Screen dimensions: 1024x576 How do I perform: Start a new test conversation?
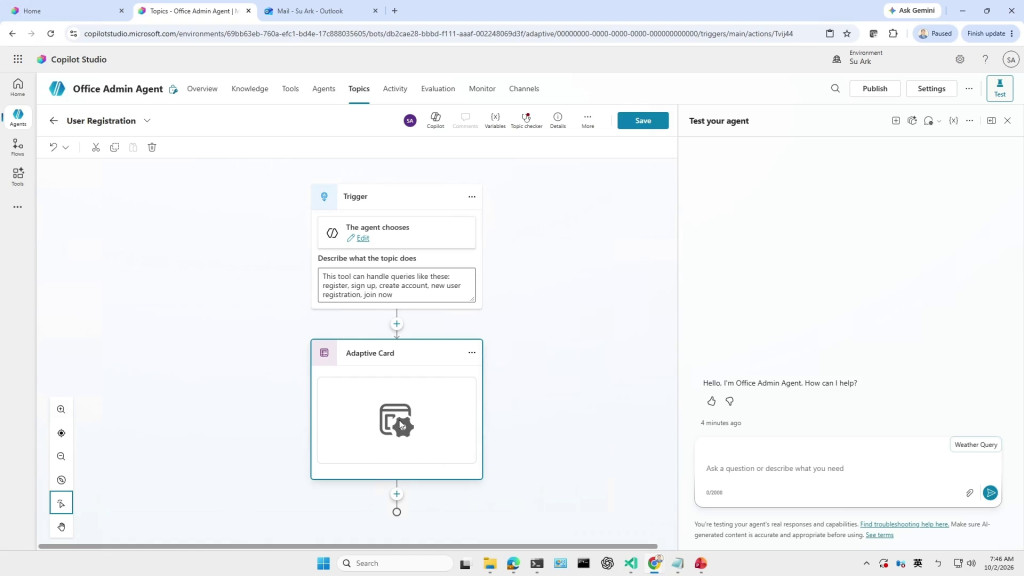coord(895,121)
